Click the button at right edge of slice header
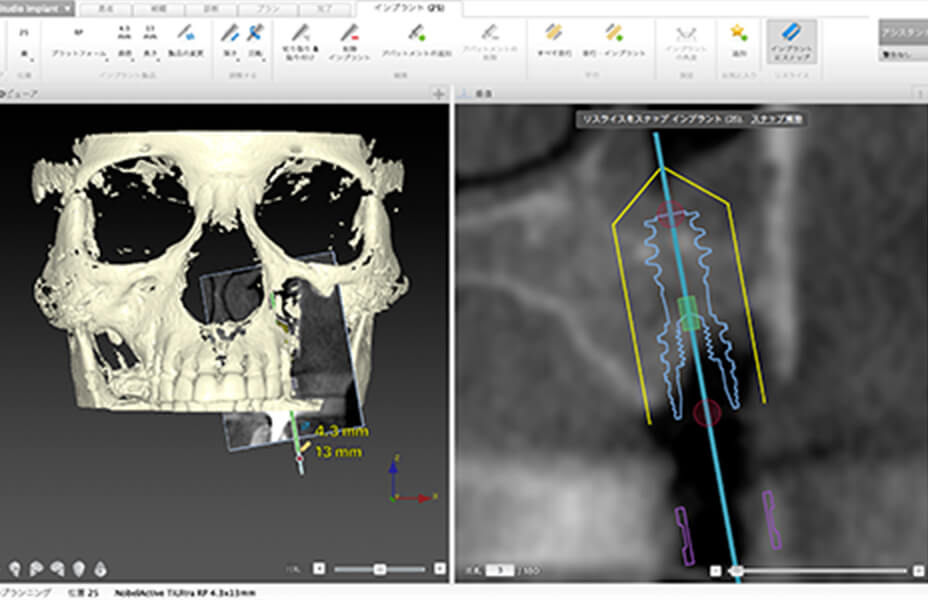The height and width of the screenshot is (600, 928). 920,93
